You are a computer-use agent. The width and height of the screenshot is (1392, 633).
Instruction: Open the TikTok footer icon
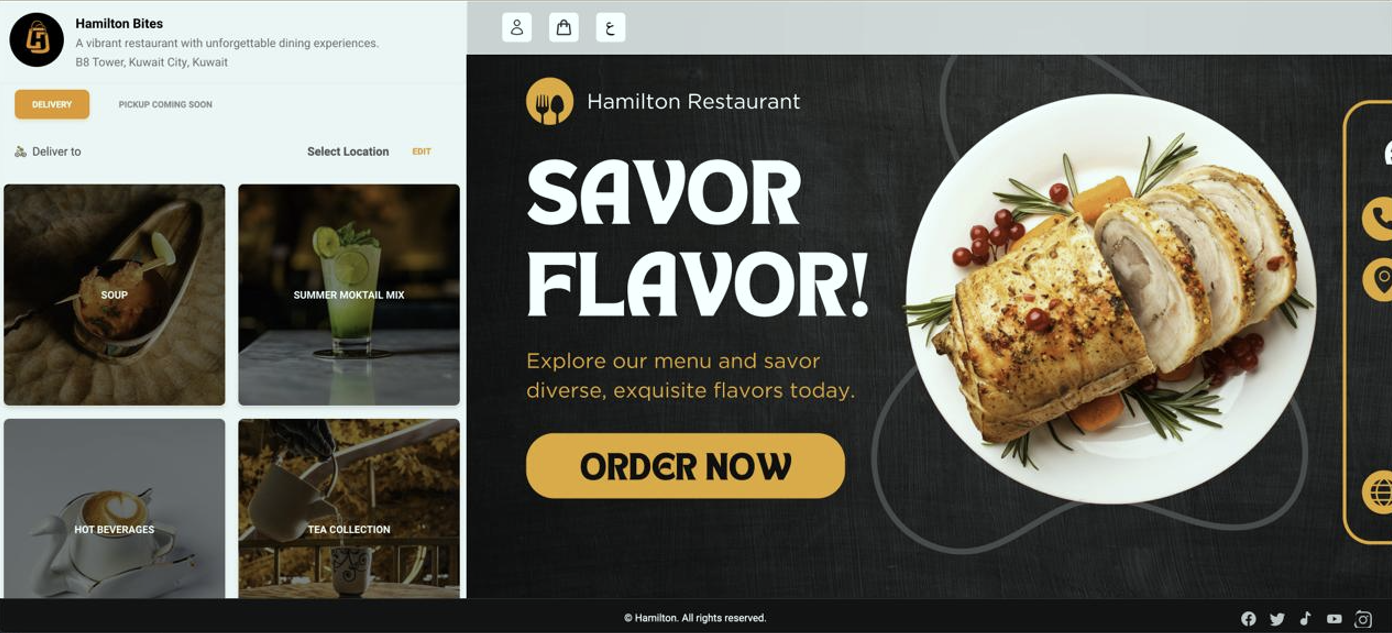(1305, 619)
